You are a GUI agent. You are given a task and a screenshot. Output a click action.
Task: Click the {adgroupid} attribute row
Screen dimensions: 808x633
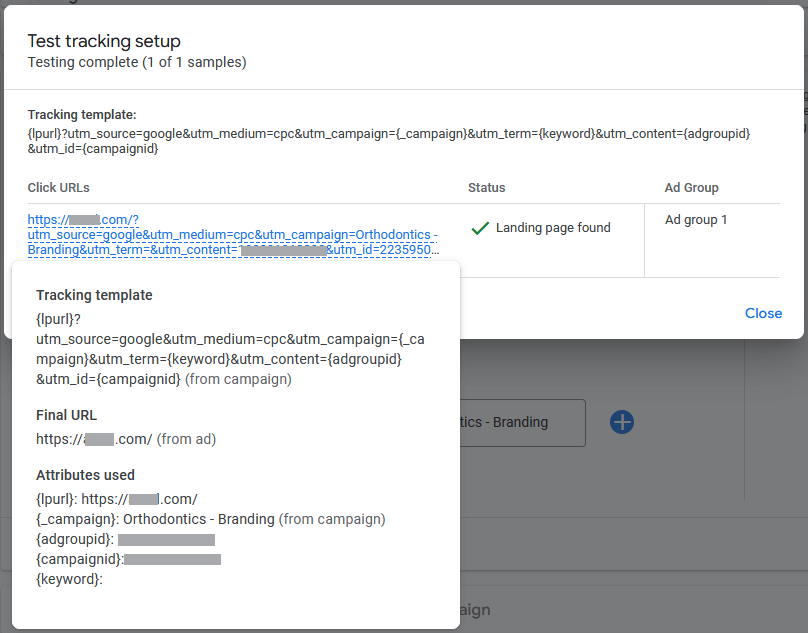click(x=126, y=539)
